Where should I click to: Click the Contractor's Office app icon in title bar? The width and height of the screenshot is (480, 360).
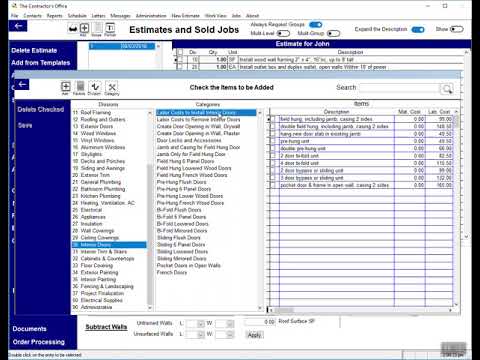coord(14,6)
